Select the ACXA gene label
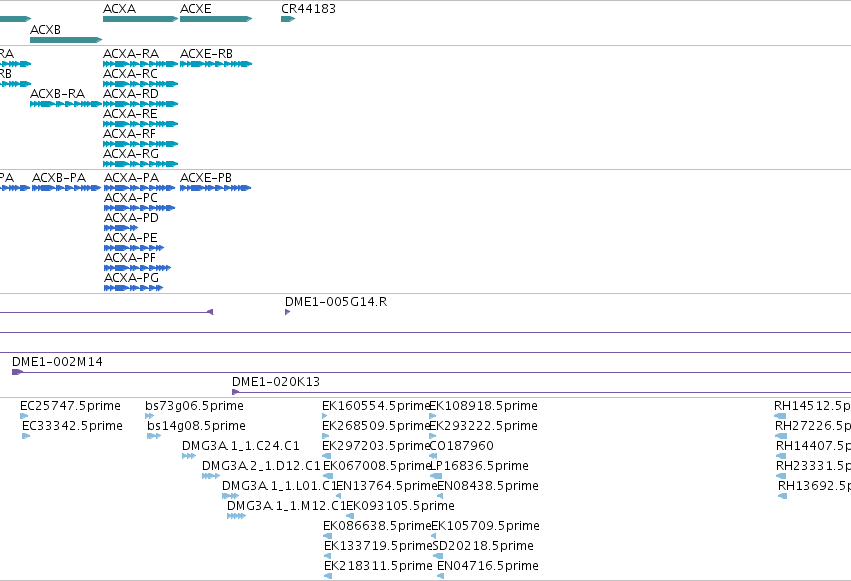 point(119,9)
